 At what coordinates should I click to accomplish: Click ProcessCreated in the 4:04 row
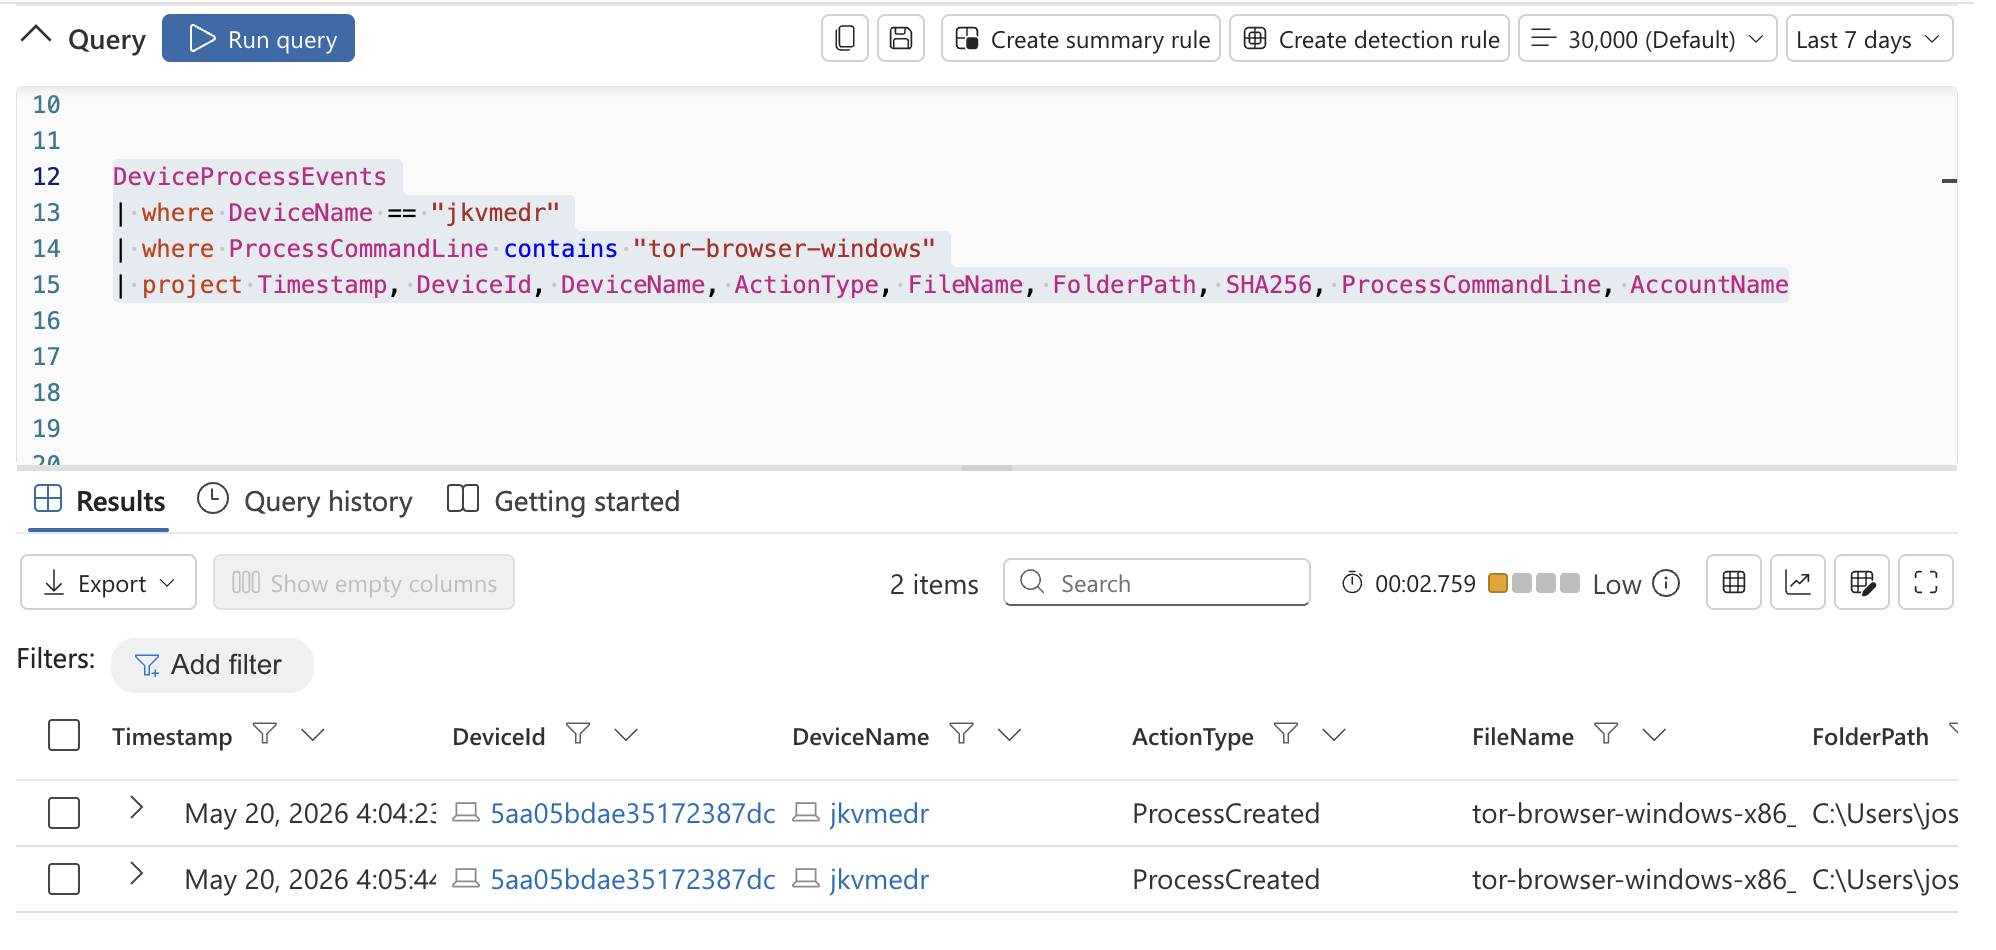(1226, 814)
